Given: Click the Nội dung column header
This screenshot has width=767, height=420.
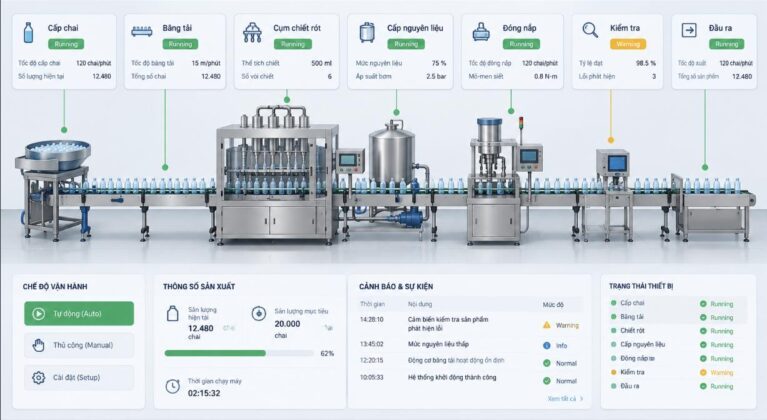Looking at the screenshot, I should coord(420,304).
